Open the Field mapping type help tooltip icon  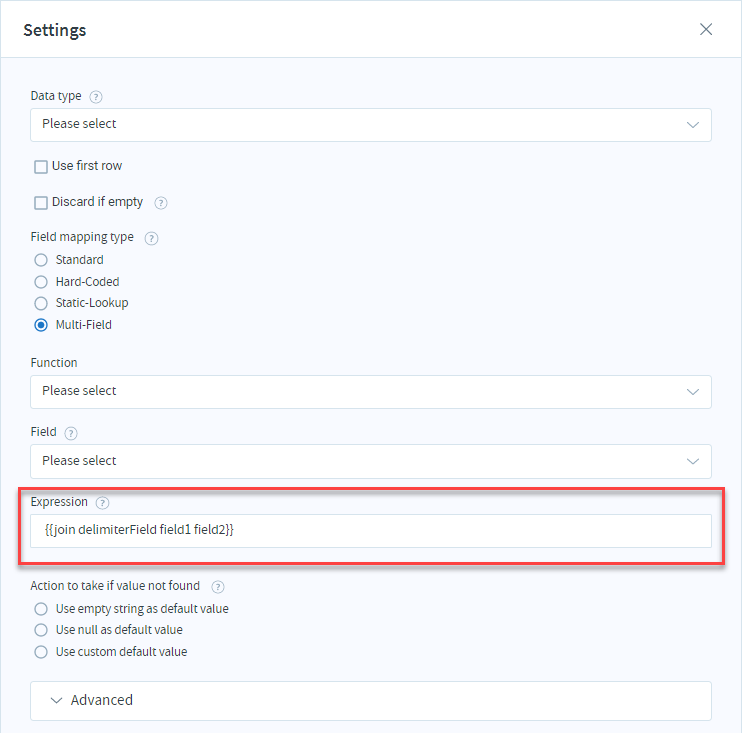pos(151,238)
